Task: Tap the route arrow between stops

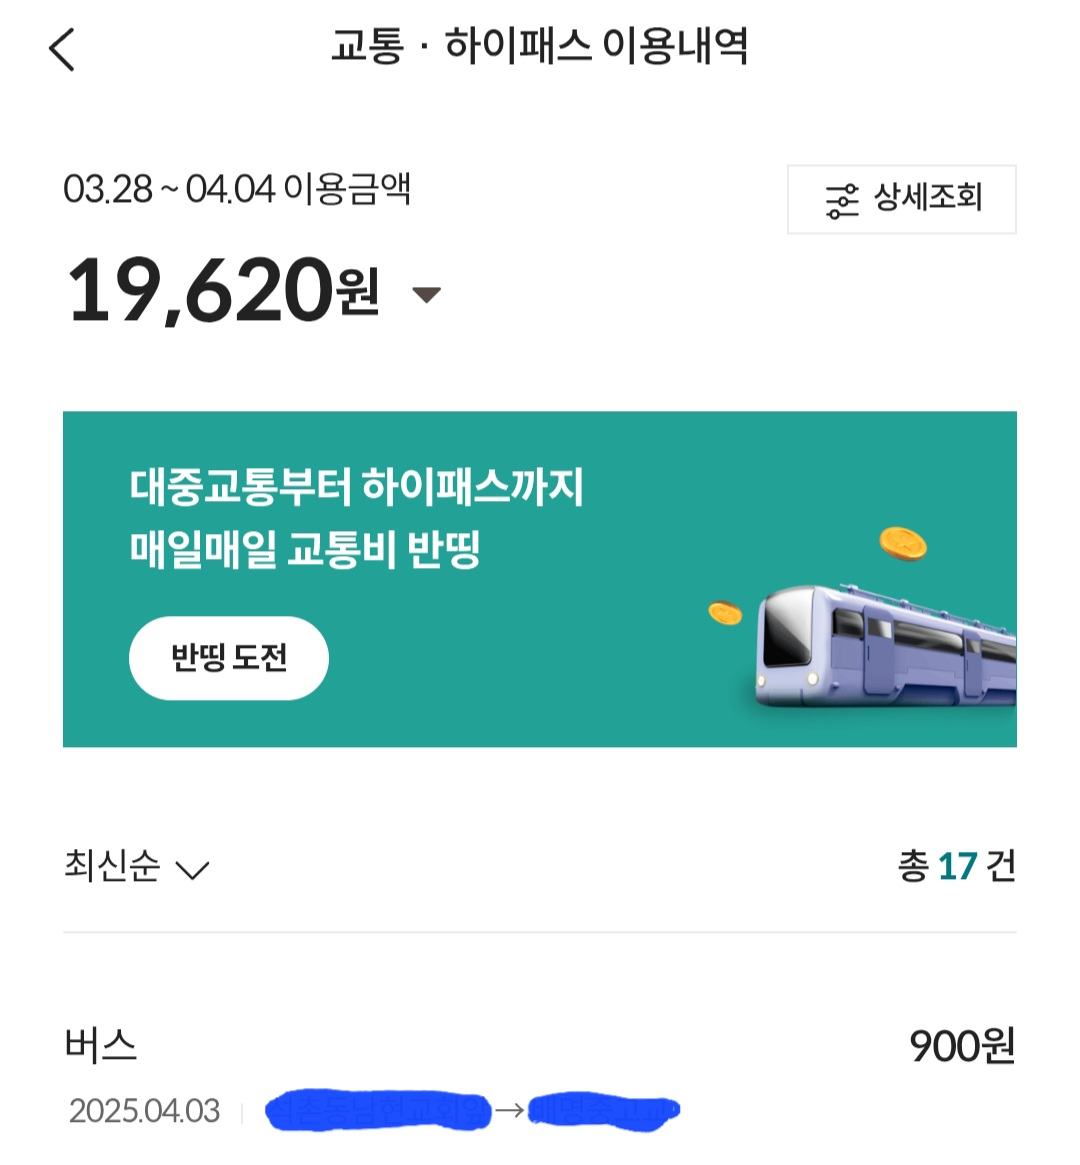Action: pyautogui.click(x=510, y=1110)
